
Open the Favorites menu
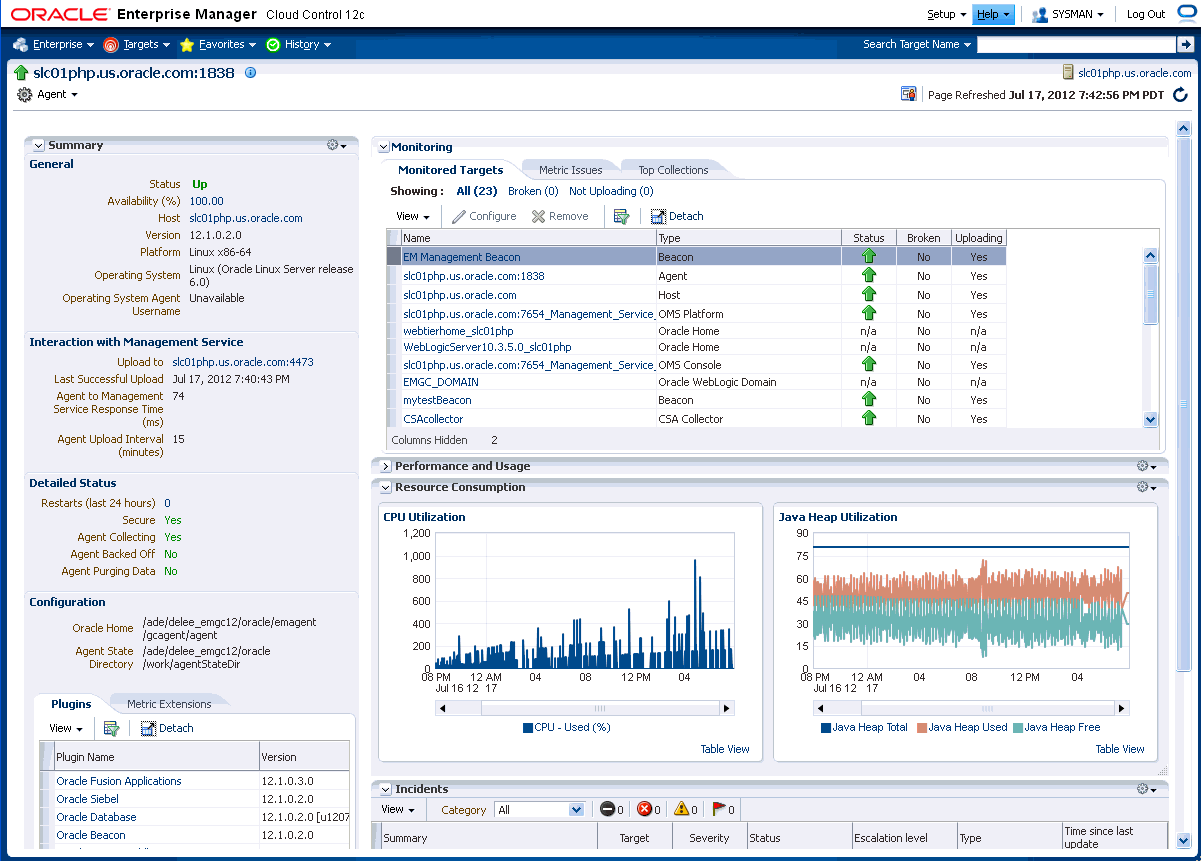coord(219,44)
